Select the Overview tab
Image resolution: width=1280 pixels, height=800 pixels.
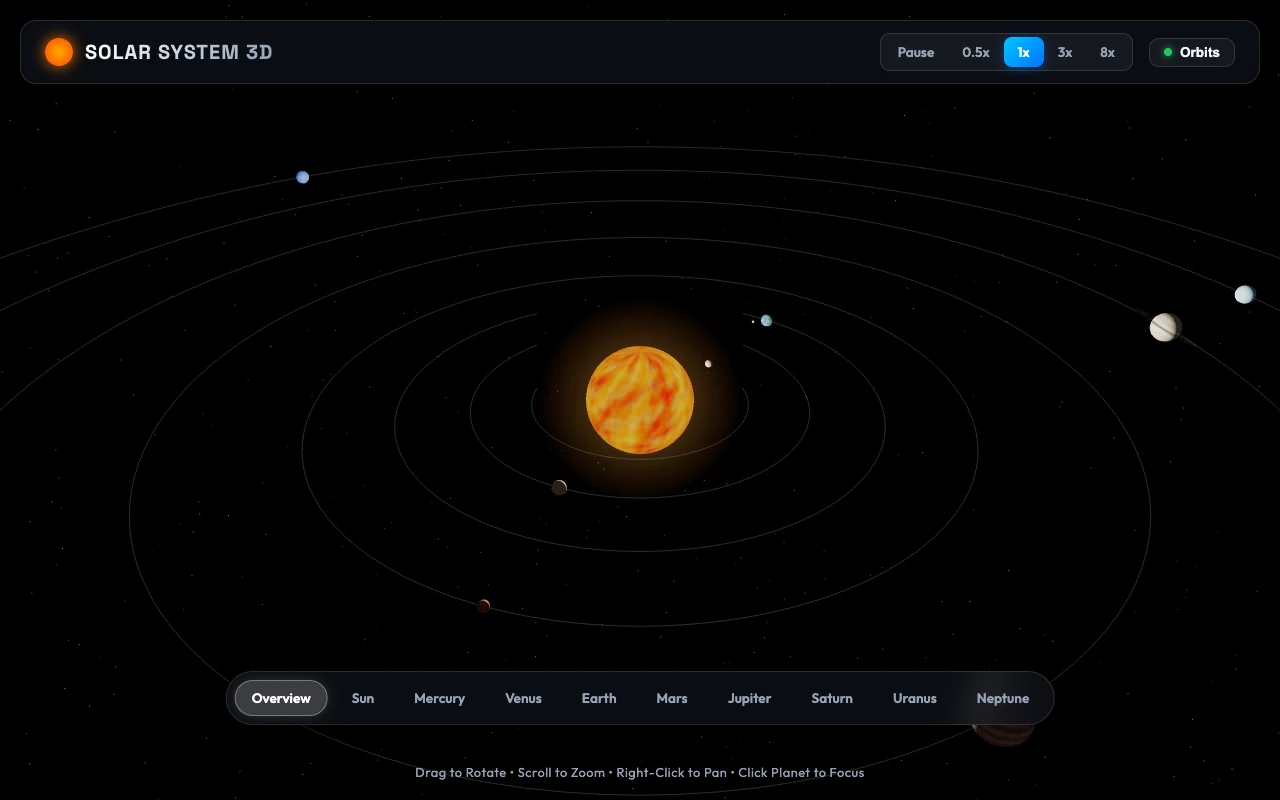click(x=281, y=698)
